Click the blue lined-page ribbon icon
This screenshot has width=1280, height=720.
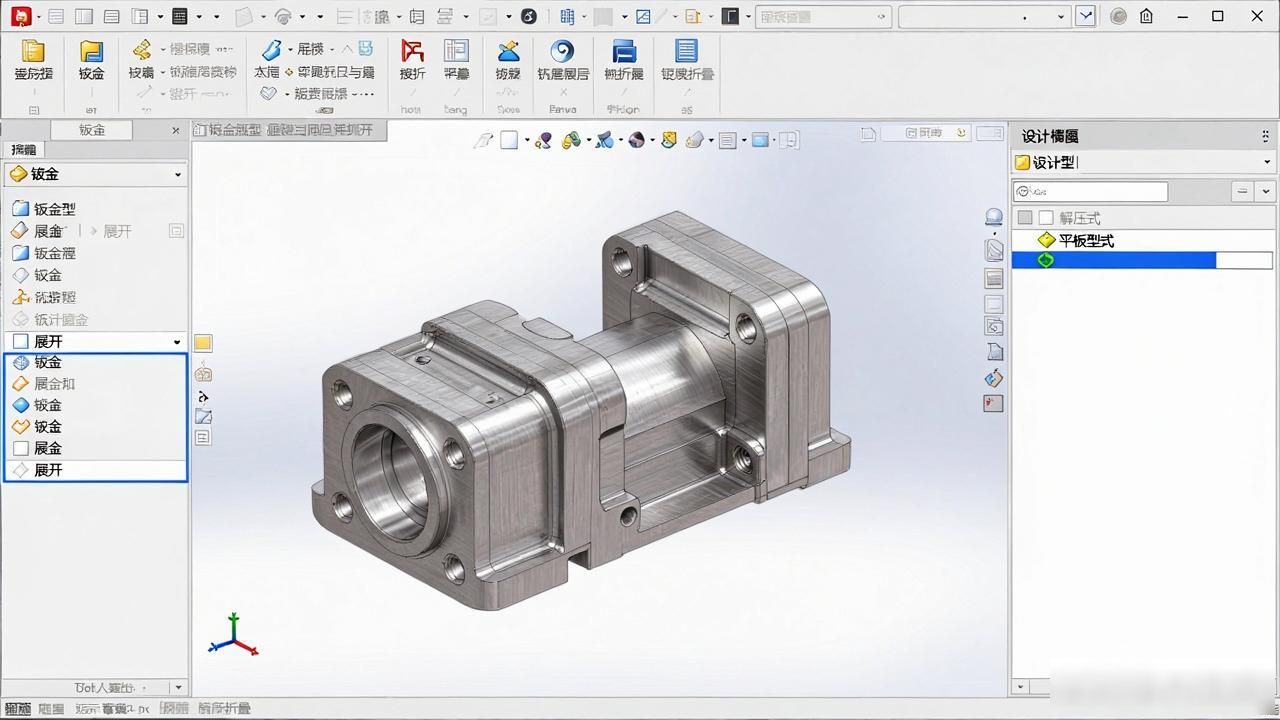pos(686,51)
